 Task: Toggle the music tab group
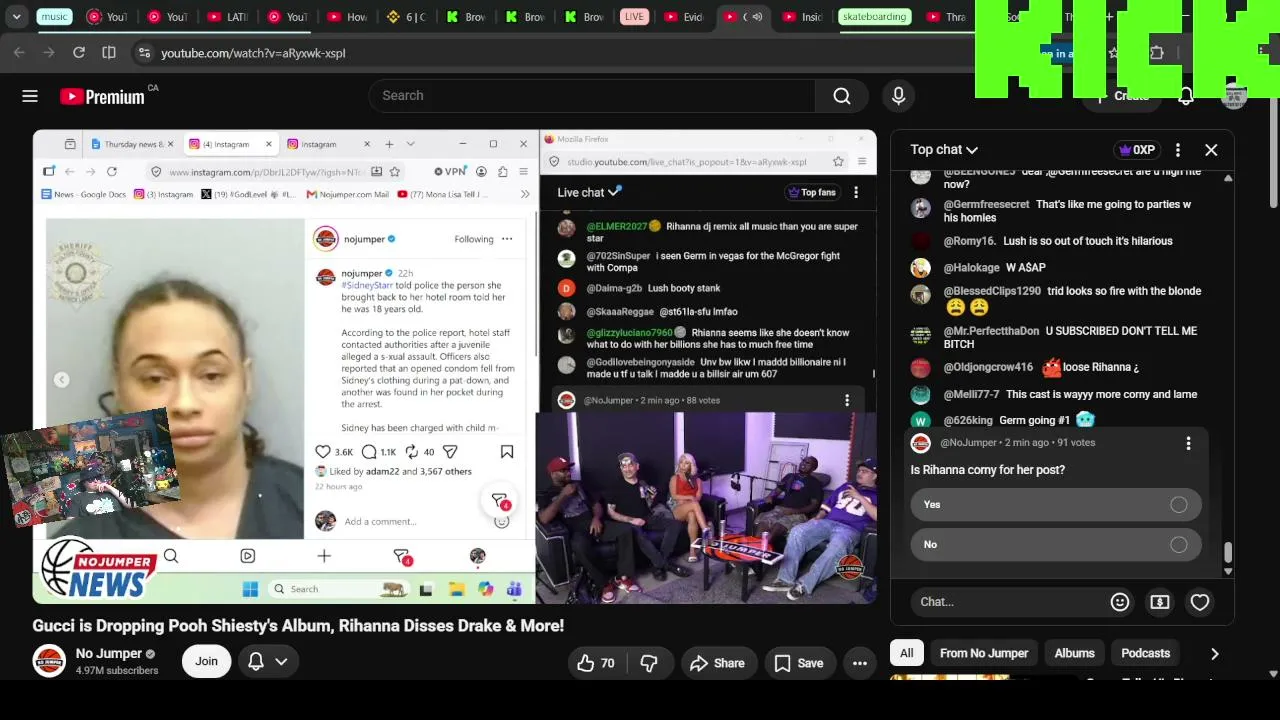click(x=55, y=17)
